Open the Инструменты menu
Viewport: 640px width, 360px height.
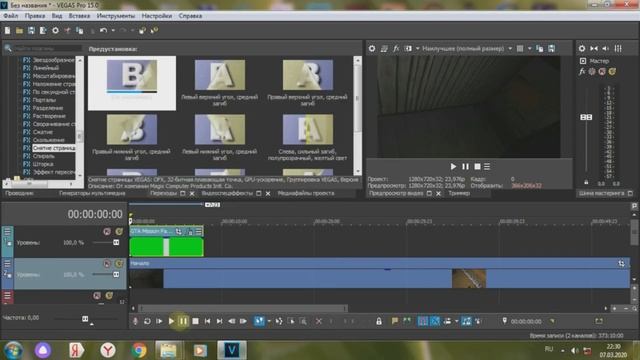116,16
